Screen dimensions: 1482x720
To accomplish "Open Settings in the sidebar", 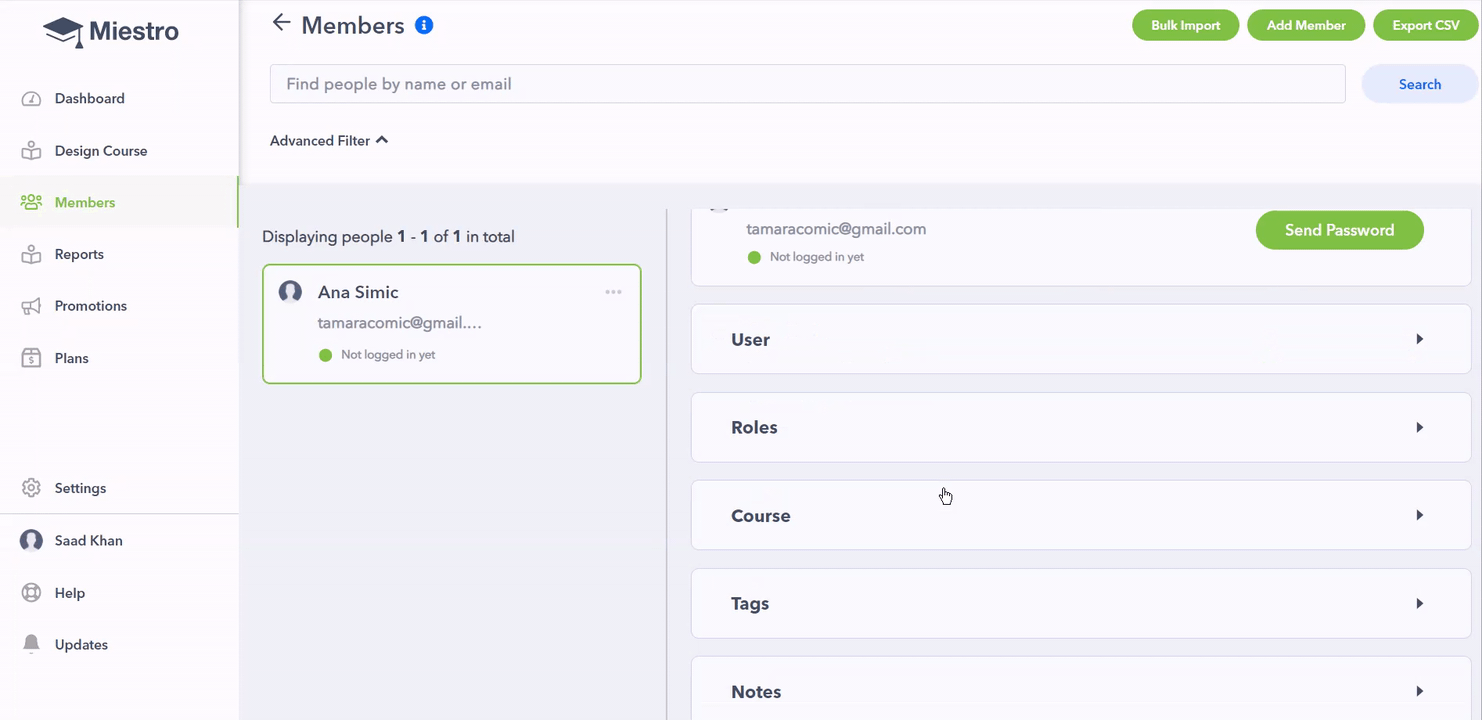I will [80, 488].
